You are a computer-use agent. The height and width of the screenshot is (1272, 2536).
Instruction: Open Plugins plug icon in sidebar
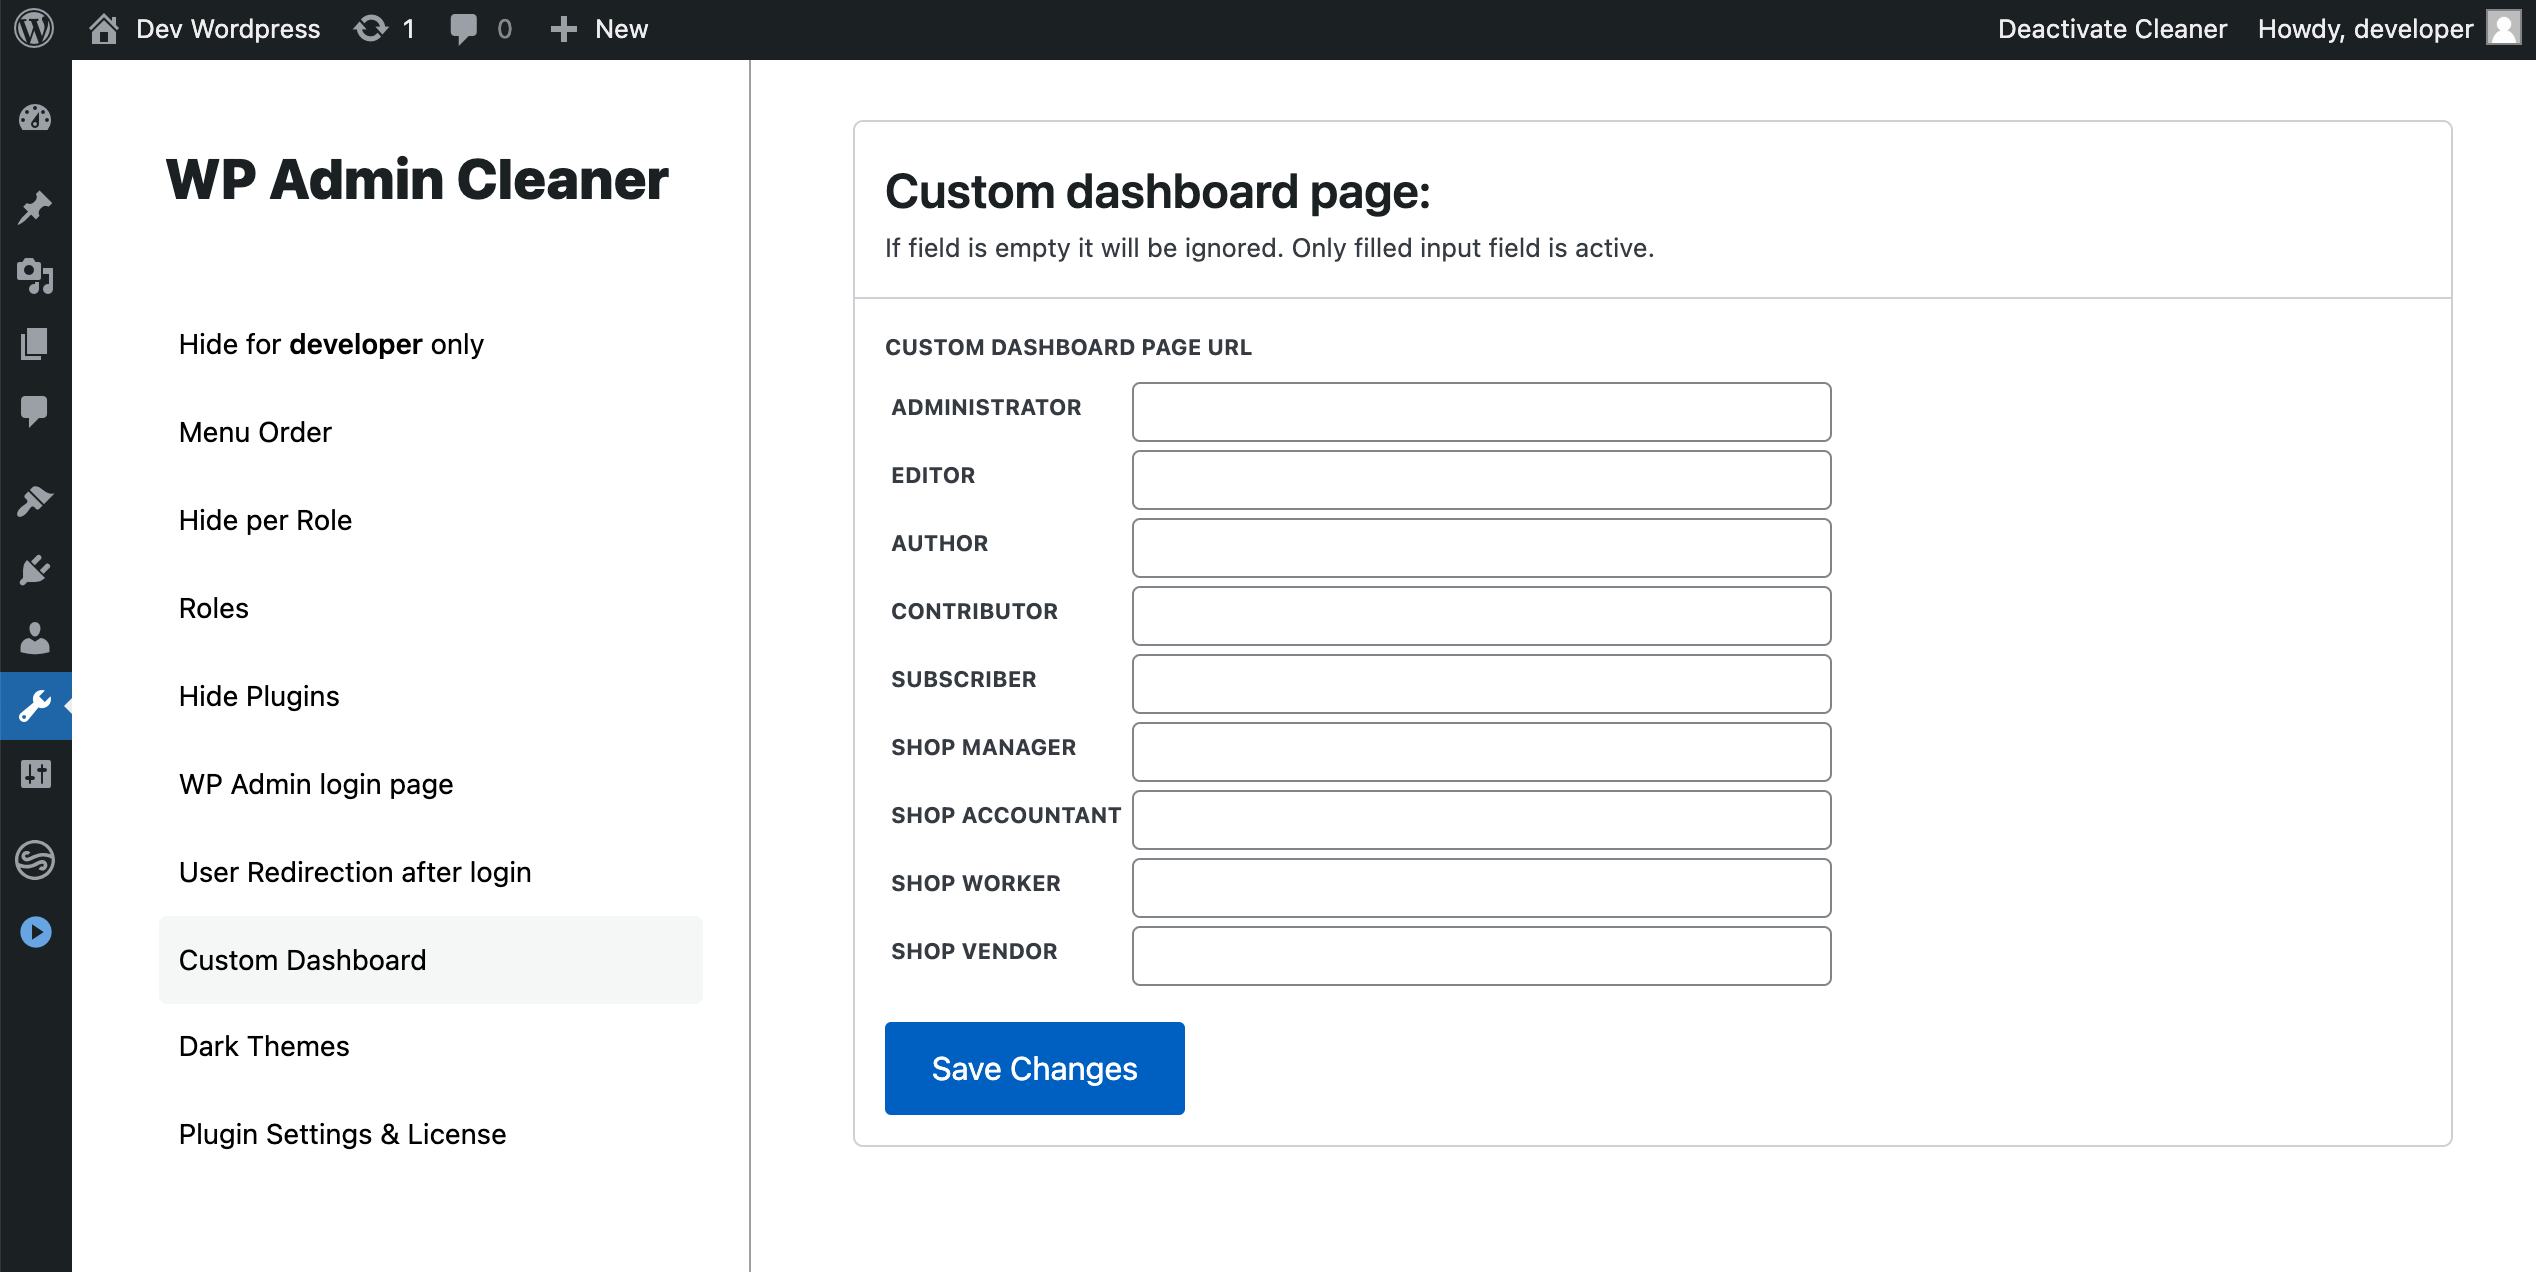click(x=35, y=570)
